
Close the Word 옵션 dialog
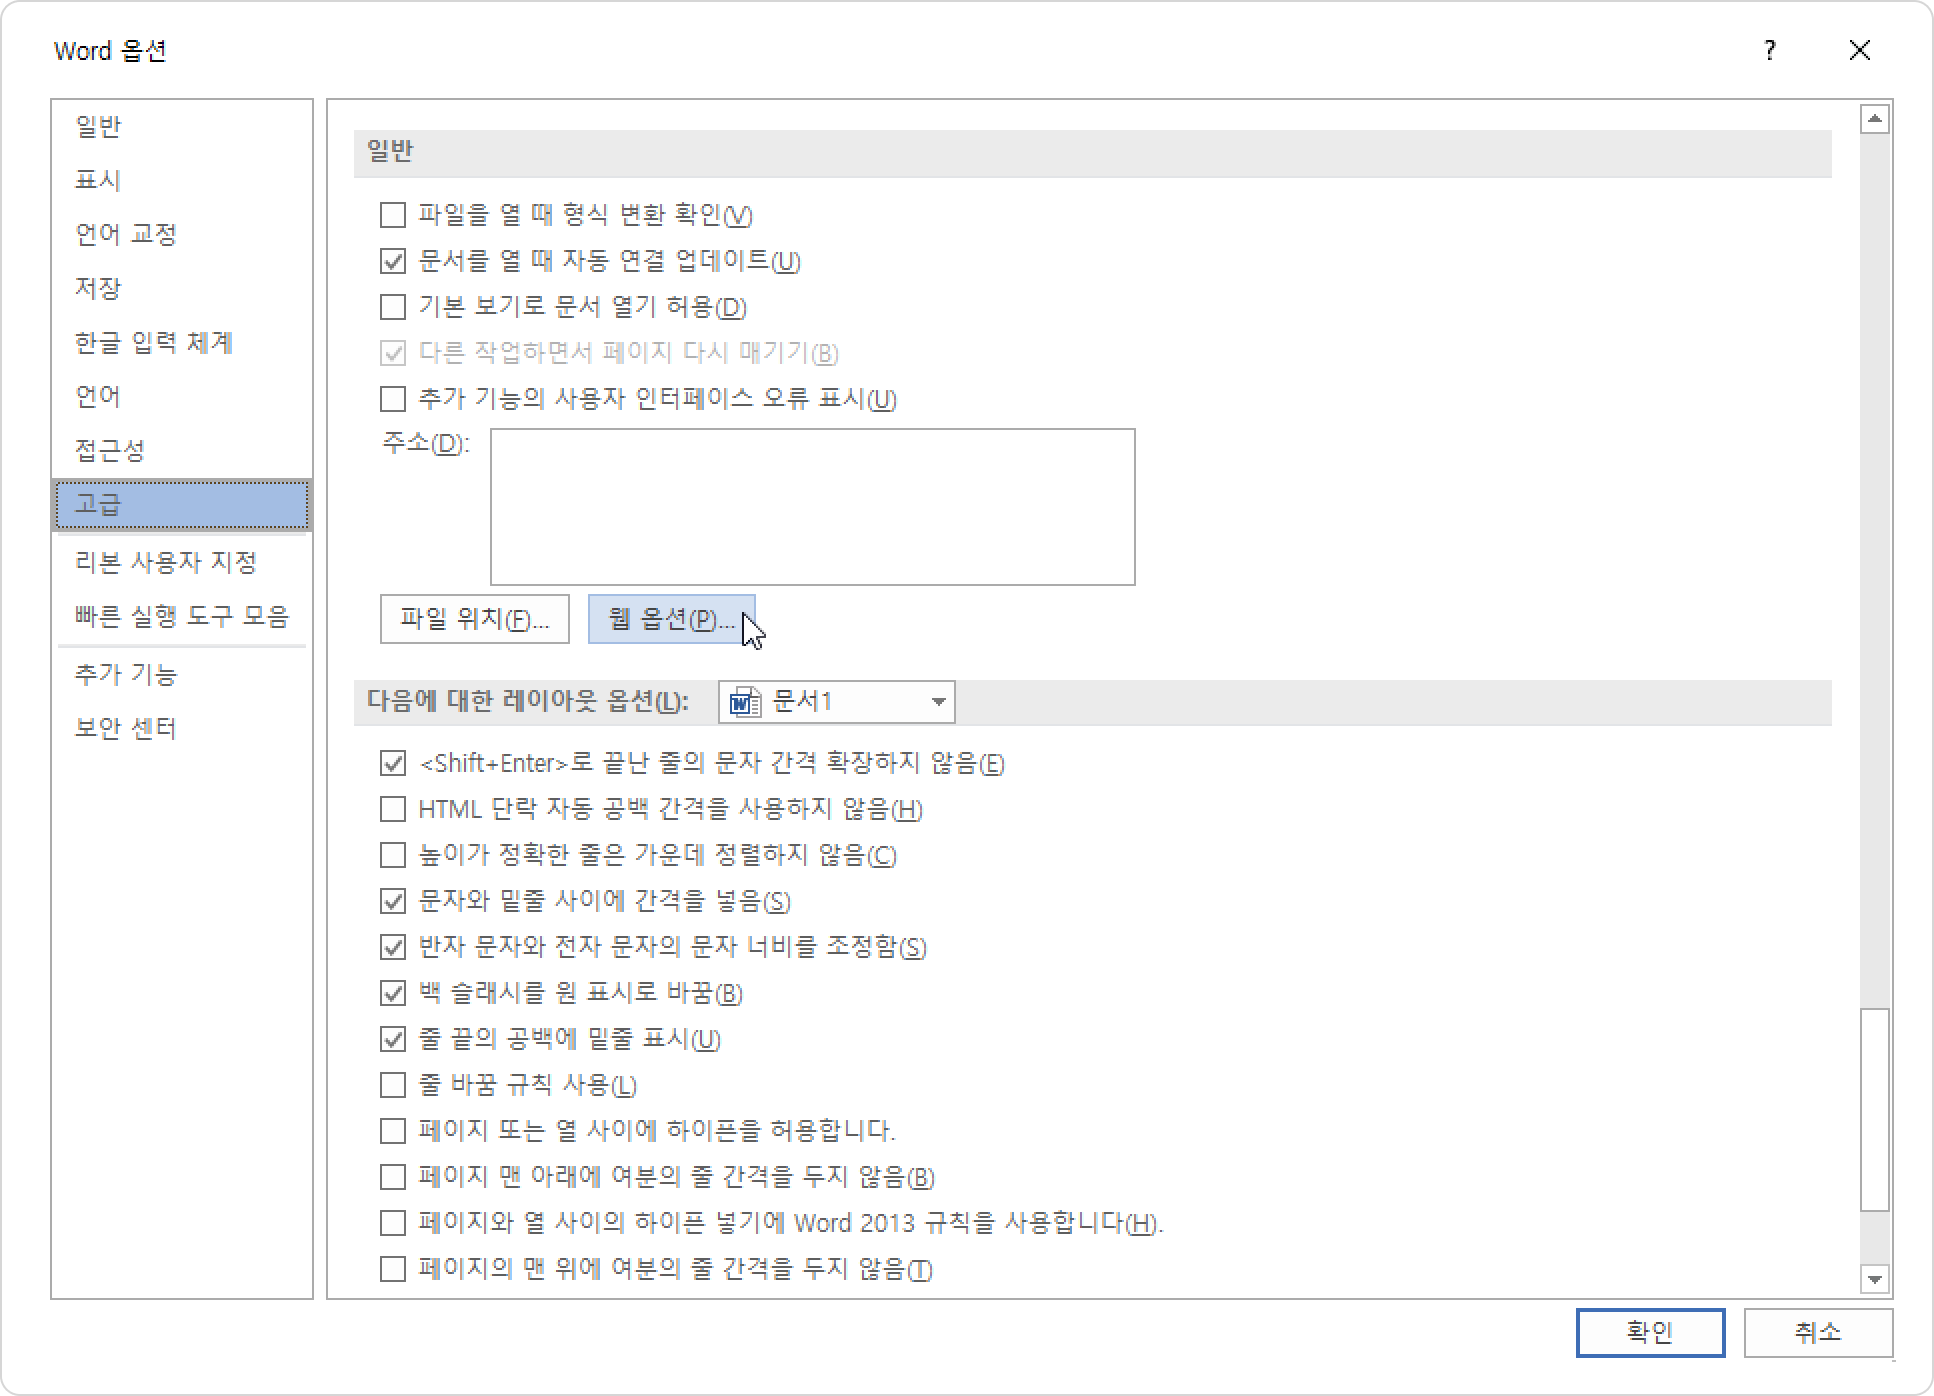click(1860, 51)
